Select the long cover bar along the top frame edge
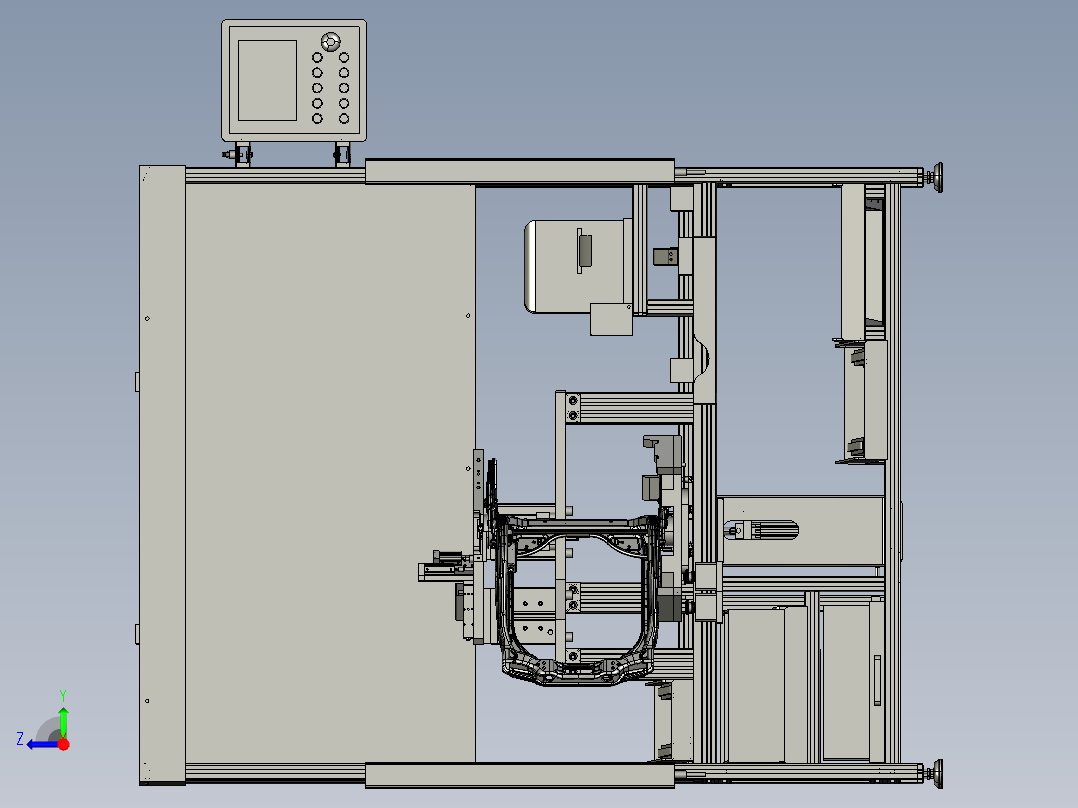Screen dimensions: 1078x808 (520, 171)
